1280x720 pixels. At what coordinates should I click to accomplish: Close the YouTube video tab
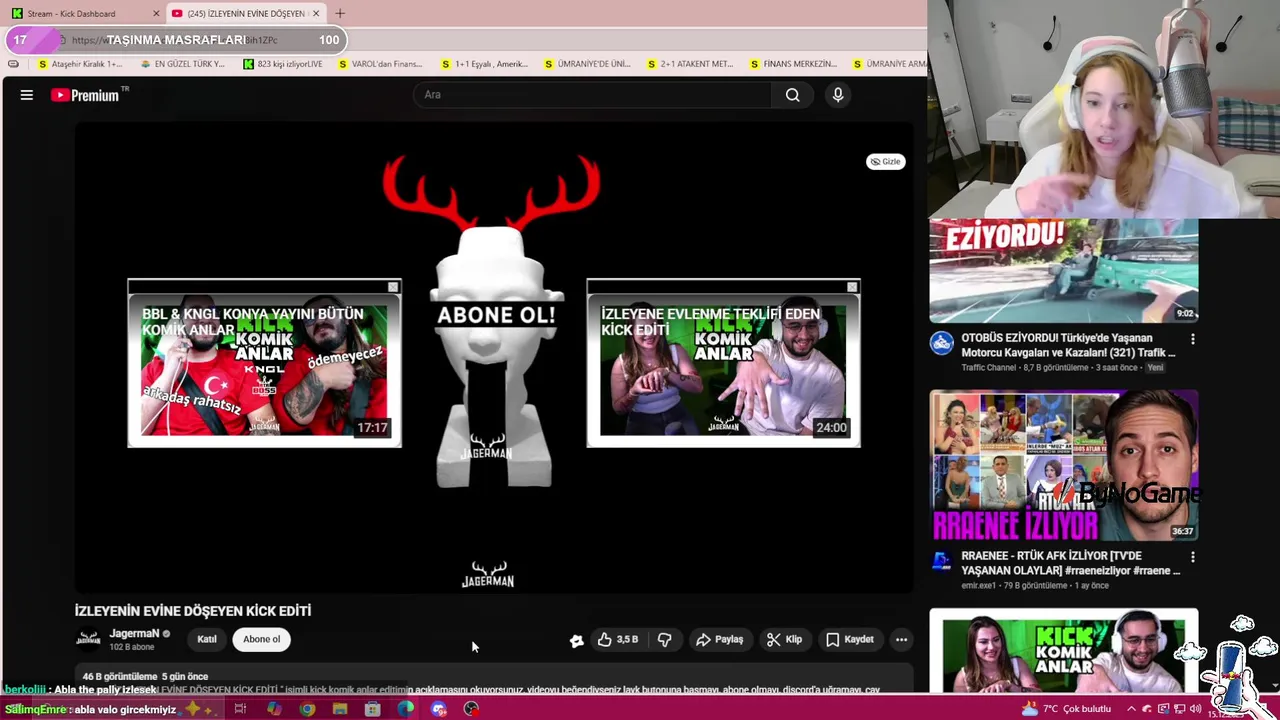tap(316, 13)
